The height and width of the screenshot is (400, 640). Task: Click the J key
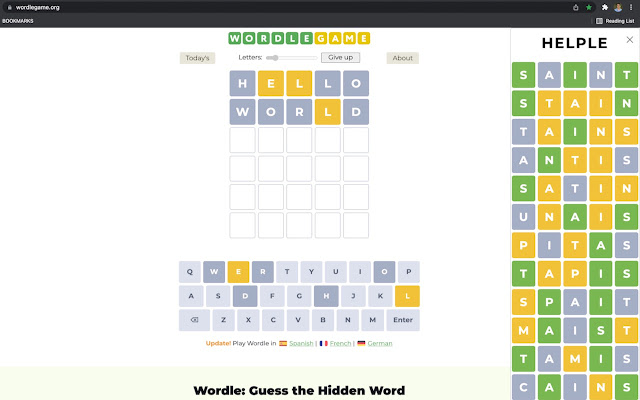[x=353, y=296]
